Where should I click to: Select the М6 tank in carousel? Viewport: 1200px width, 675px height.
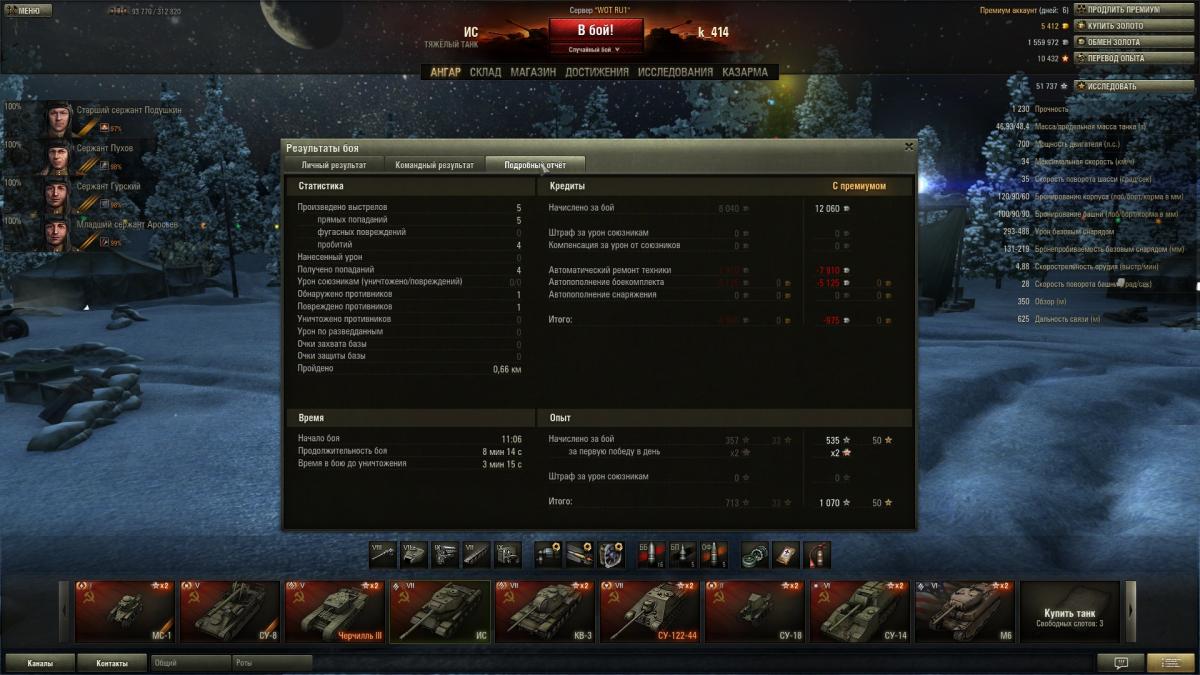point(964,612)
